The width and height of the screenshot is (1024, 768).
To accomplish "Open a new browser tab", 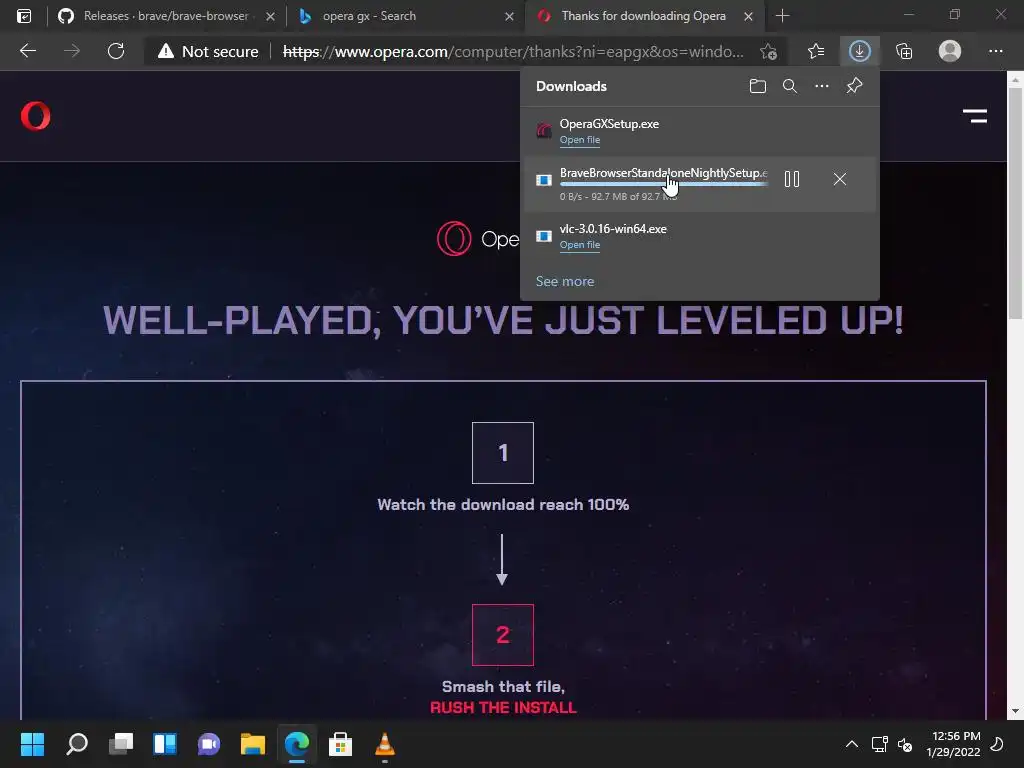I will (782, 16).
